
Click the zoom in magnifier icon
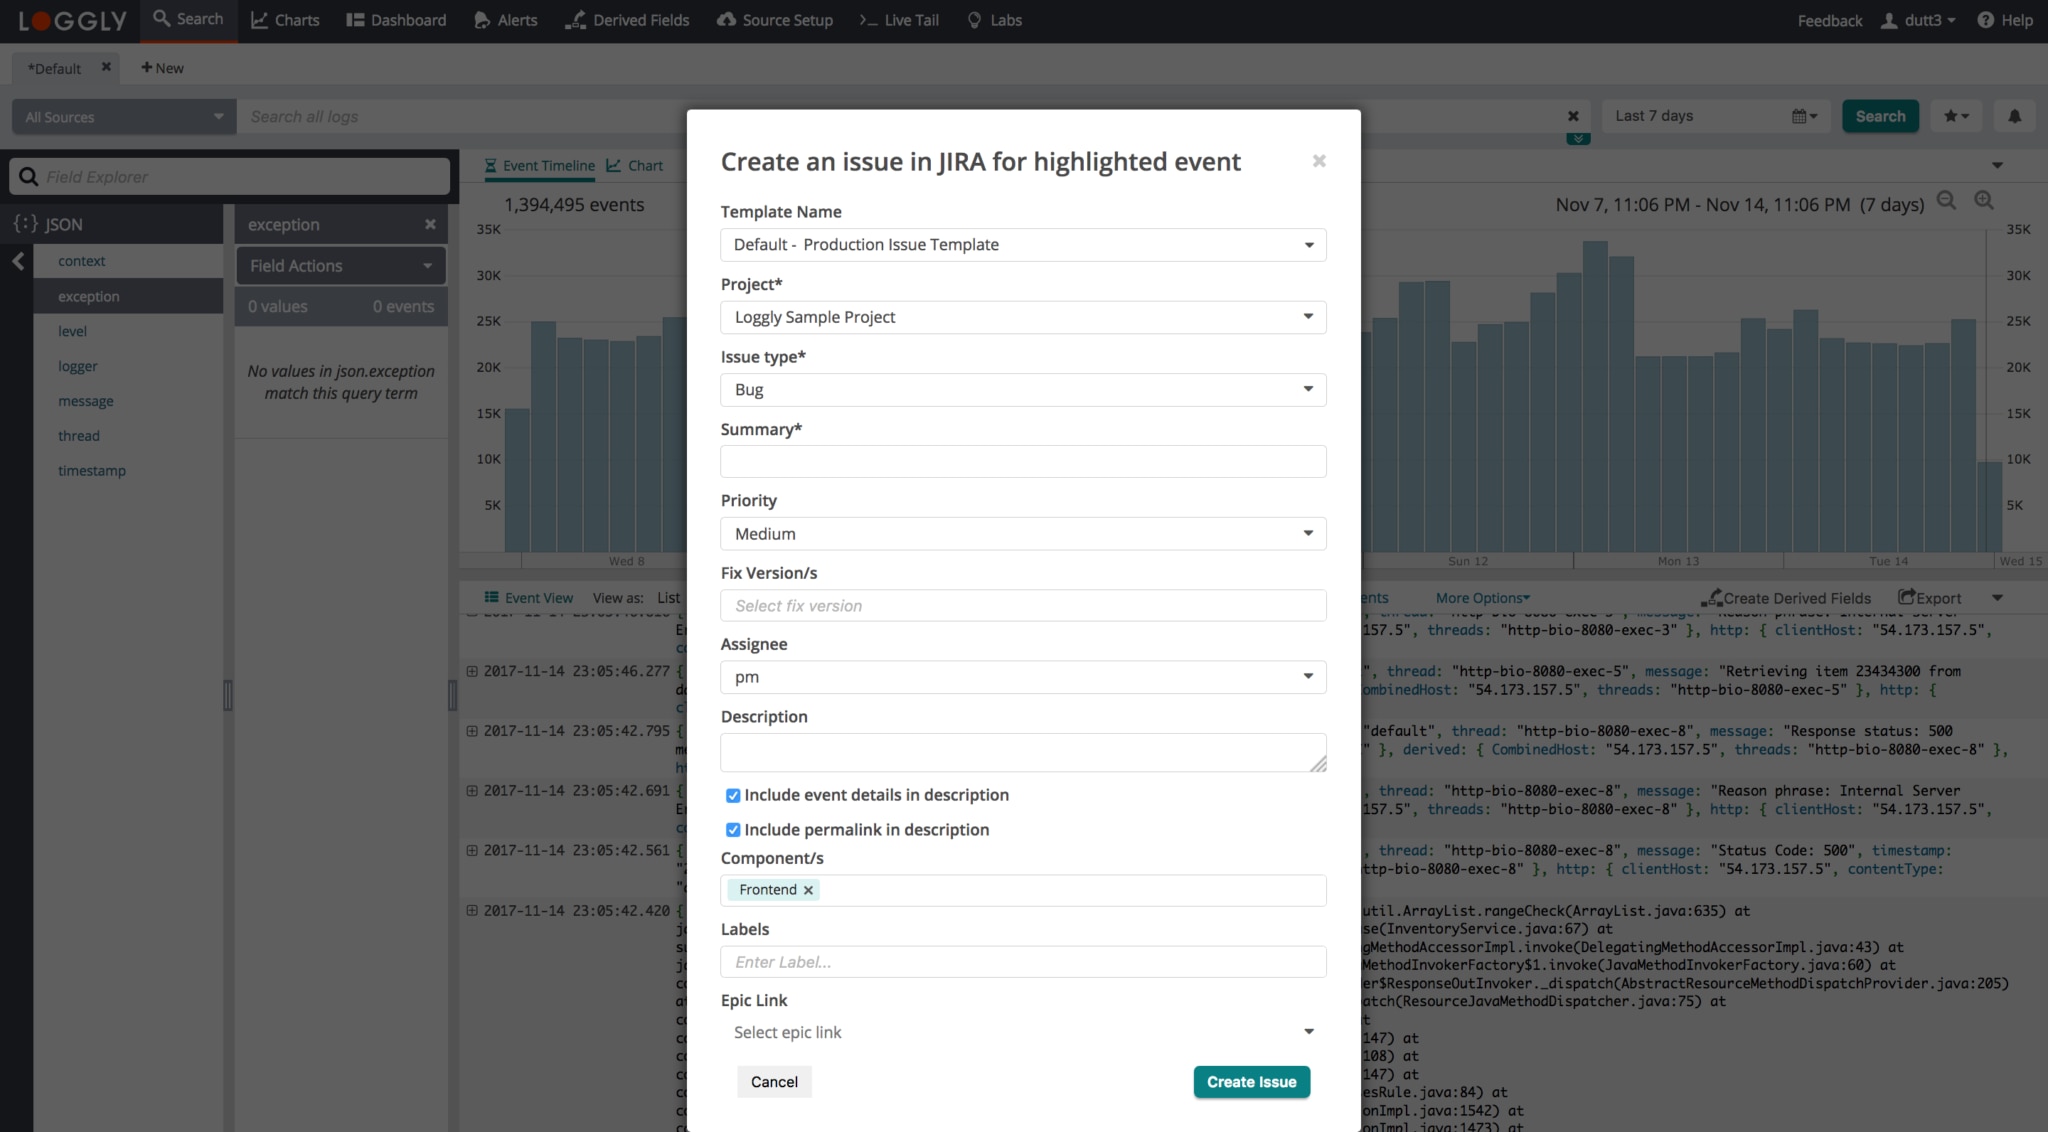pyautogui.click(x=1984, y=201)
